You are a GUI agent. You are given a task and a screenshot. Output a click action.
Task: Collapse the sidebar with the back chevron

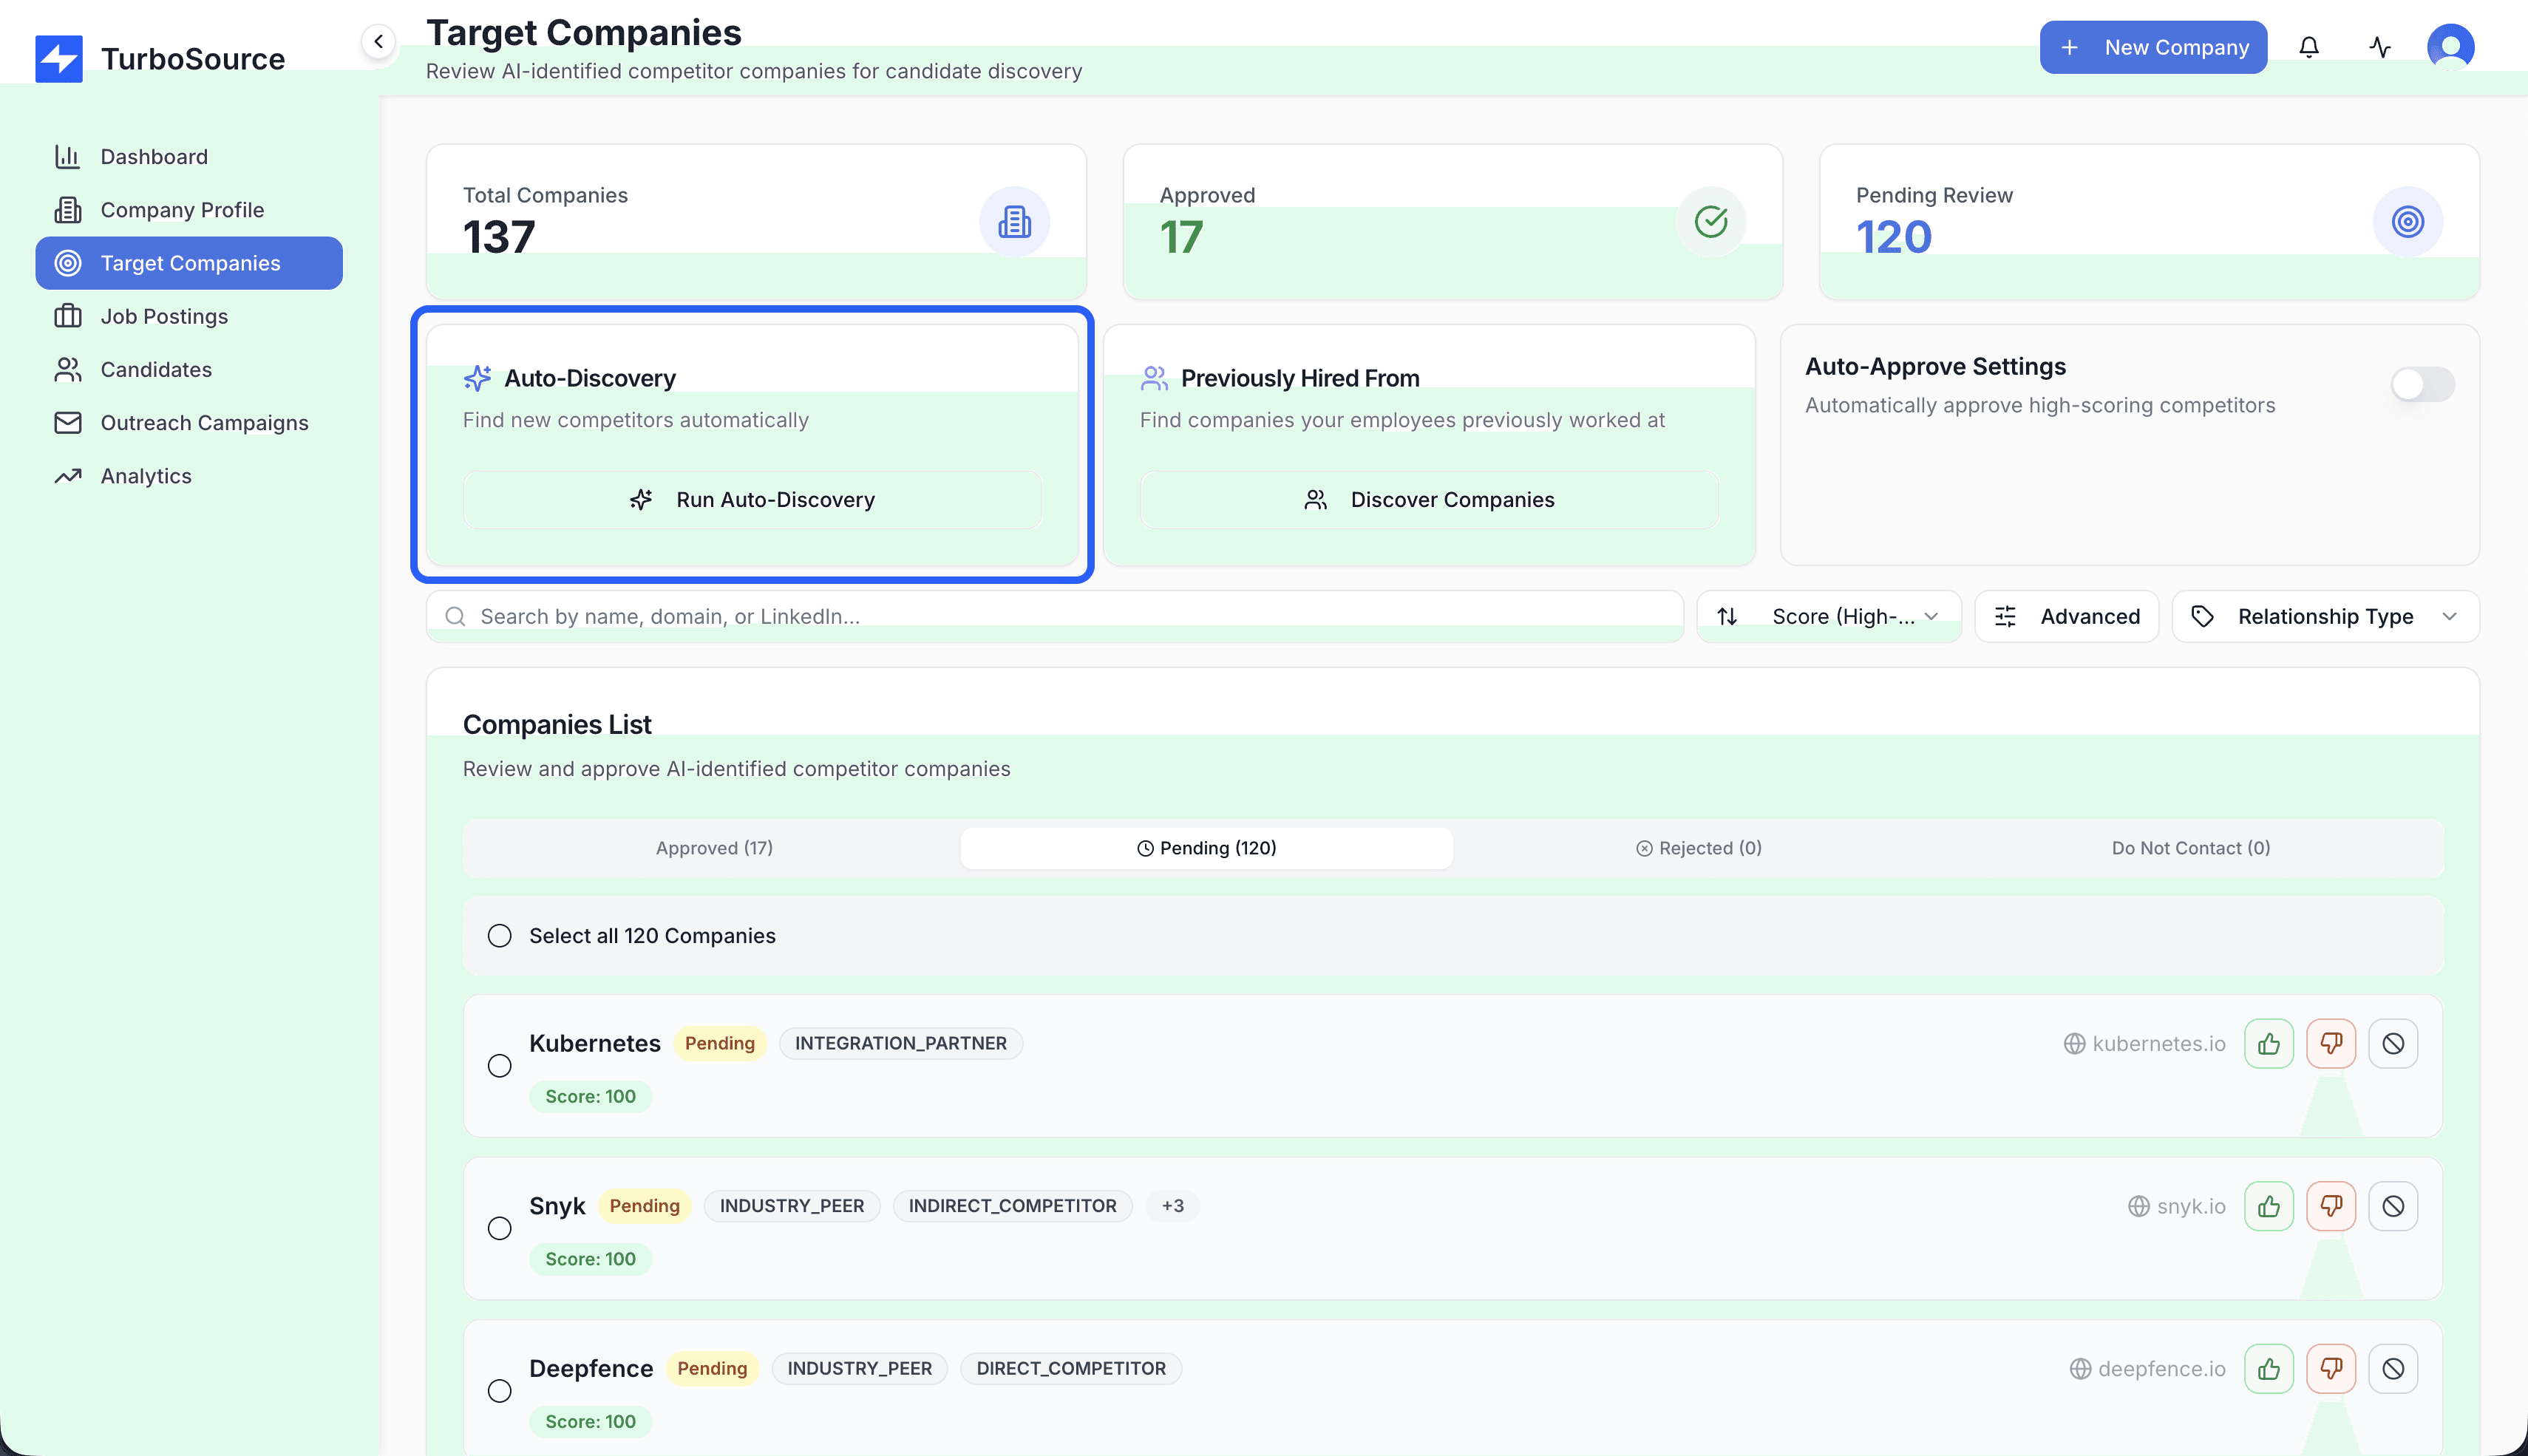click(379, 41)
